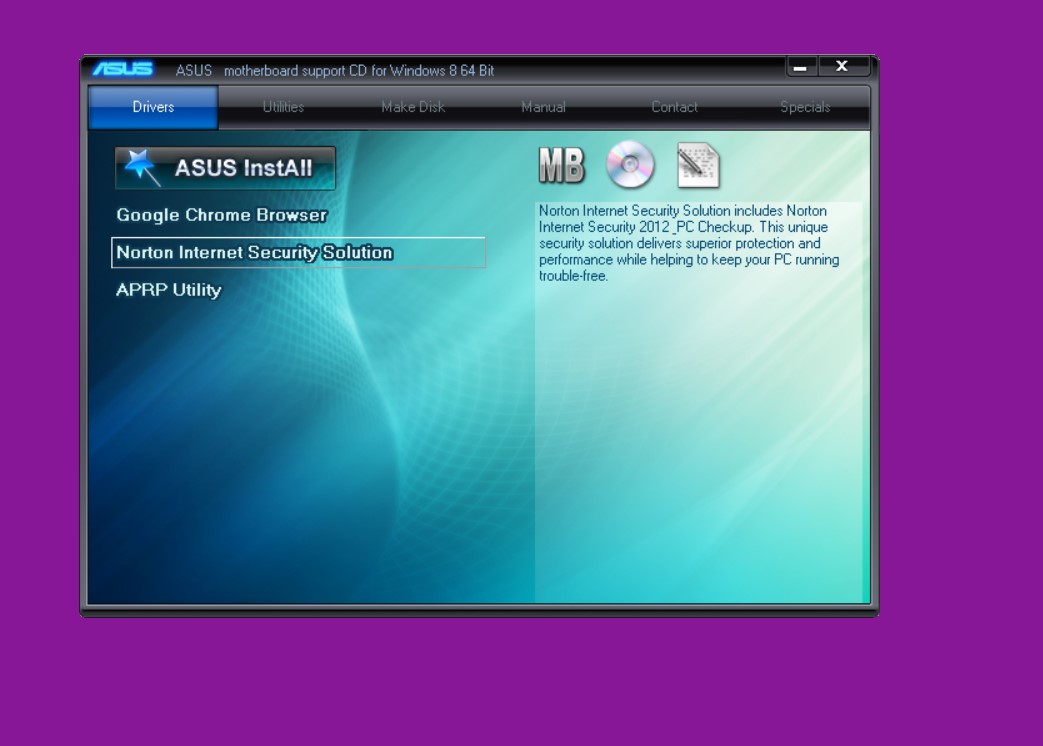The image size is (1043, 746).
Task: Select the Manual tab
Action: point(543,107)
